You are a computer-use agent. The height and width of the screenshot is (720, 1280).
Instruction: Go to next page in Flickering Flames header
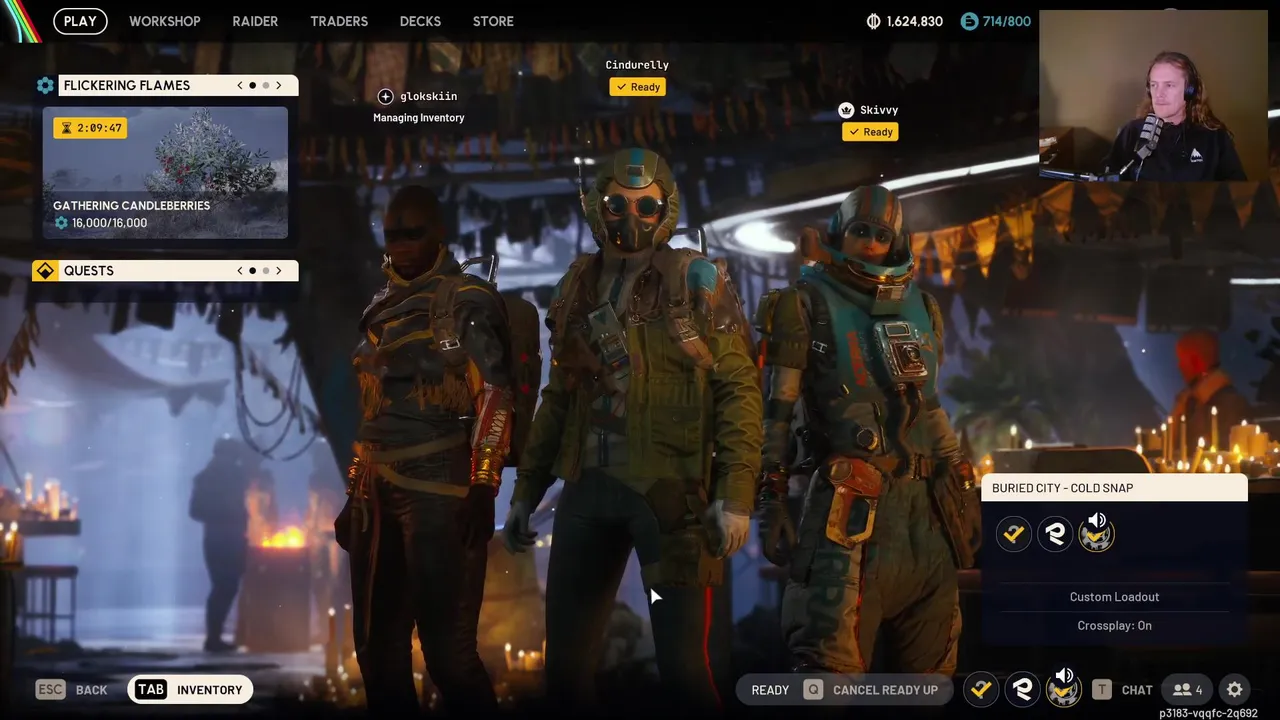coord(279,85)
